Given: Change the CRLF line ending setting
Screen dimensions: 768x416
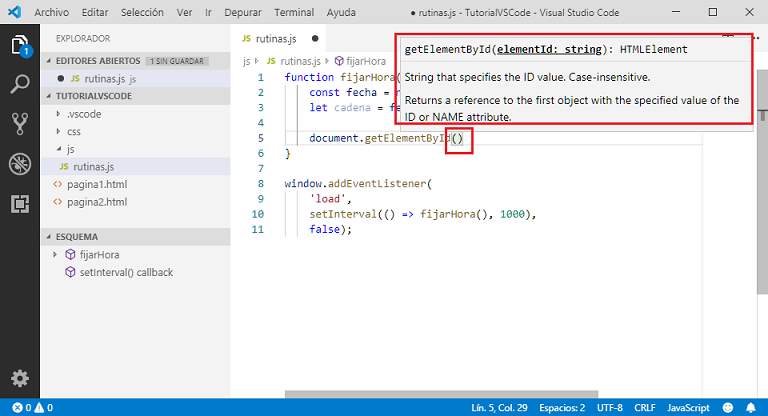Looking at the screenshot, I should point(645,408).
